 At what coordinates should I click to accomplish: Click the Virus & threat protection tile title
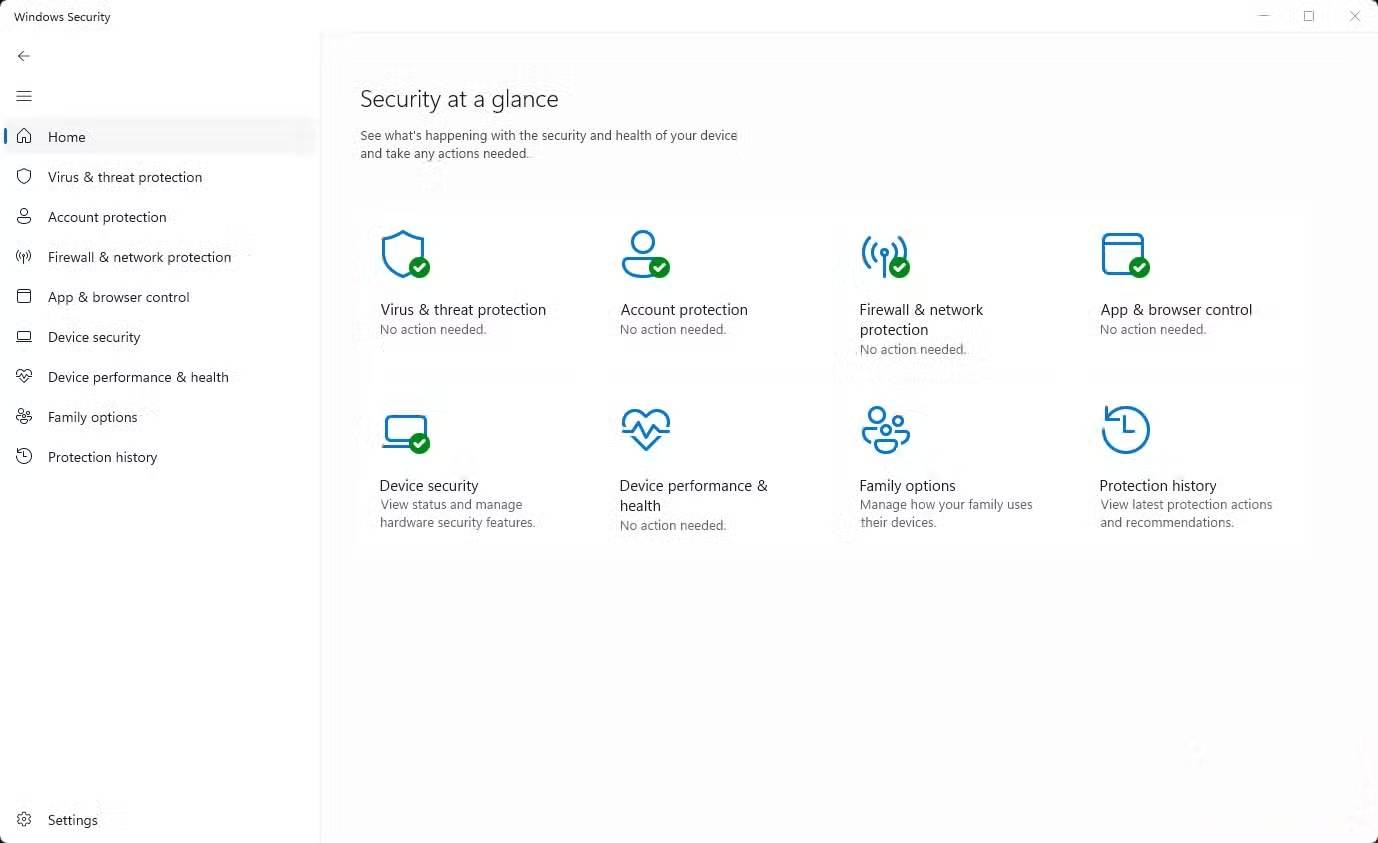click(x=463, y=310)
